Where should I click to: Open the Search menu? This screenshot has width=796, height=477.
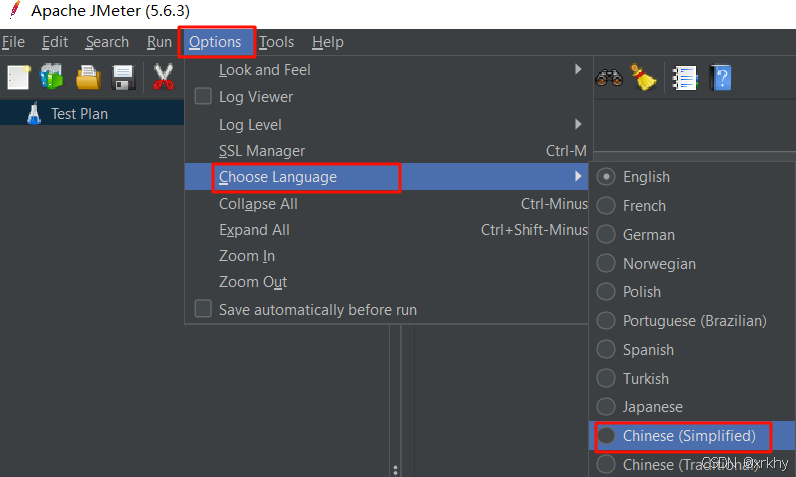pos(107,42)
